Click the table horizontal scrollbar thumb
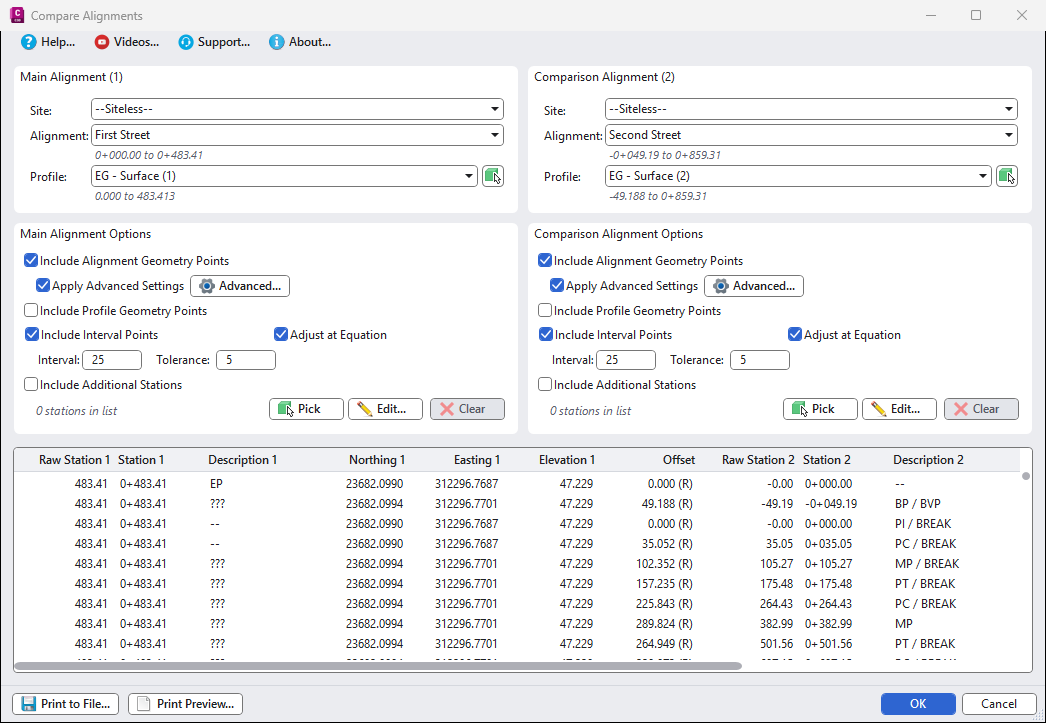The image size is (1046, 723). tap(378, 666)
